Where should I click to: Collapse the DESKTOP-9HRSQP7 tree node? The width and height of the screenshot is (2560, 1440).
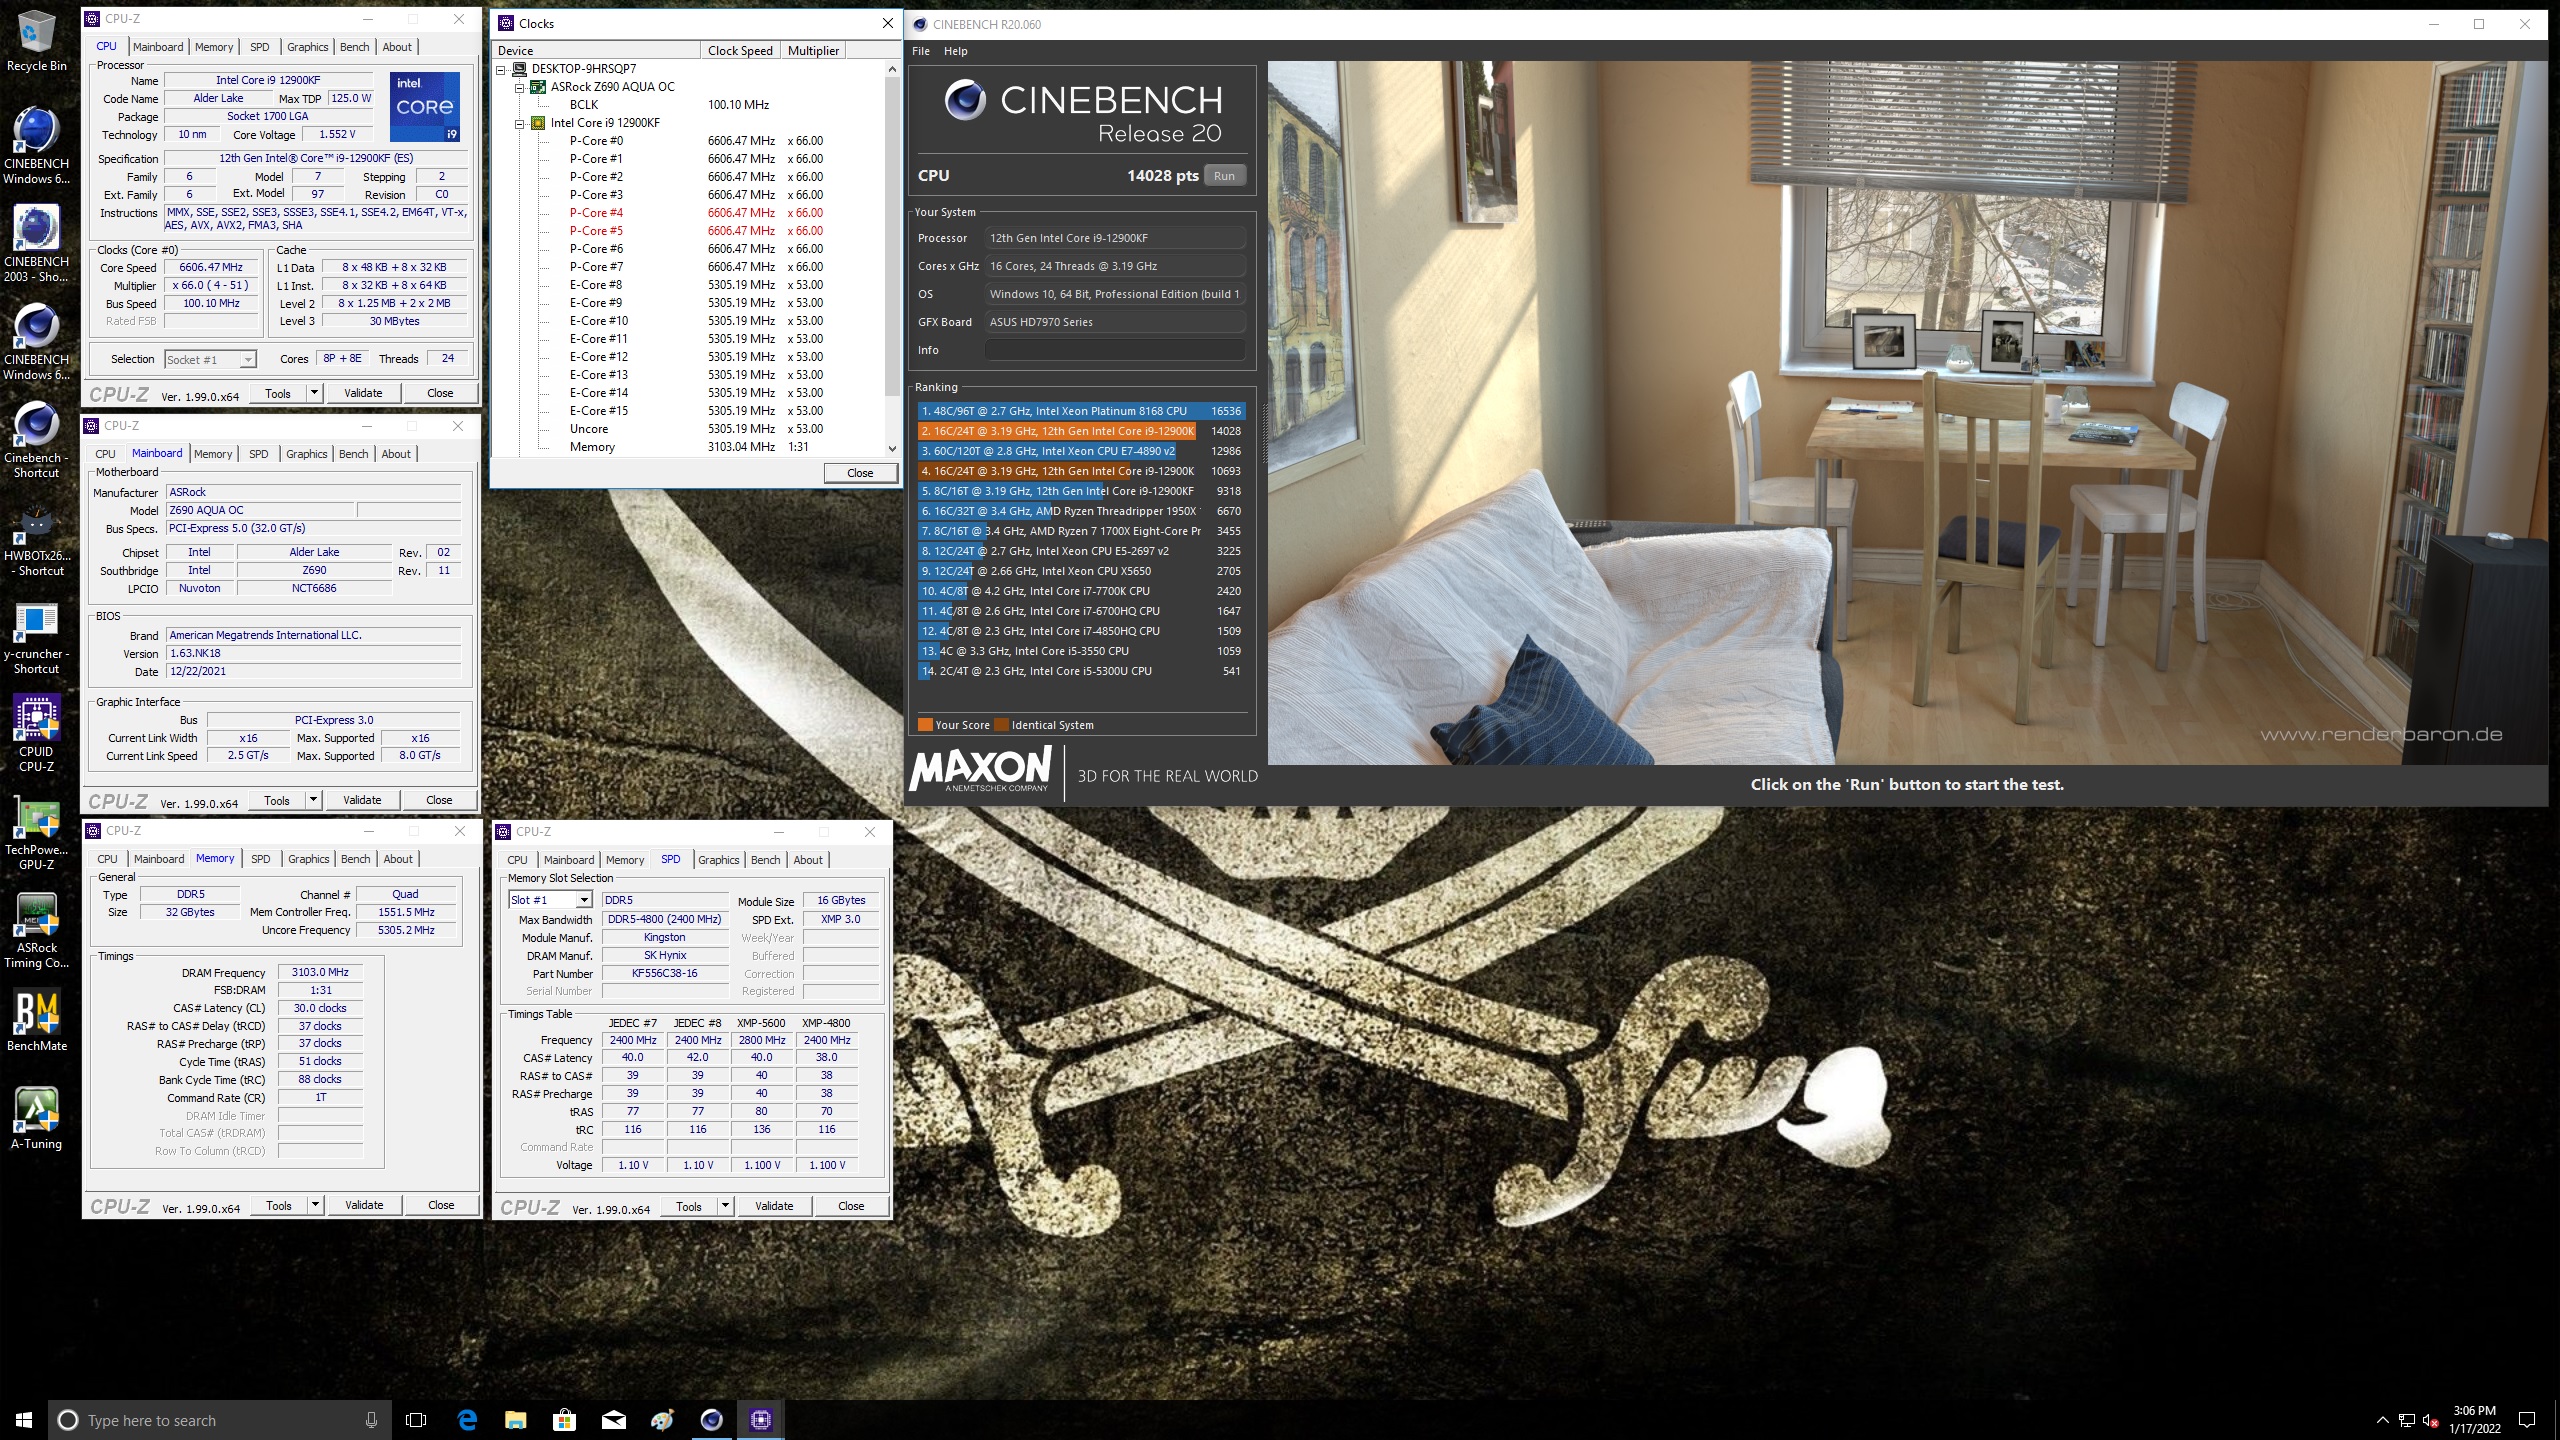(502, 69)
